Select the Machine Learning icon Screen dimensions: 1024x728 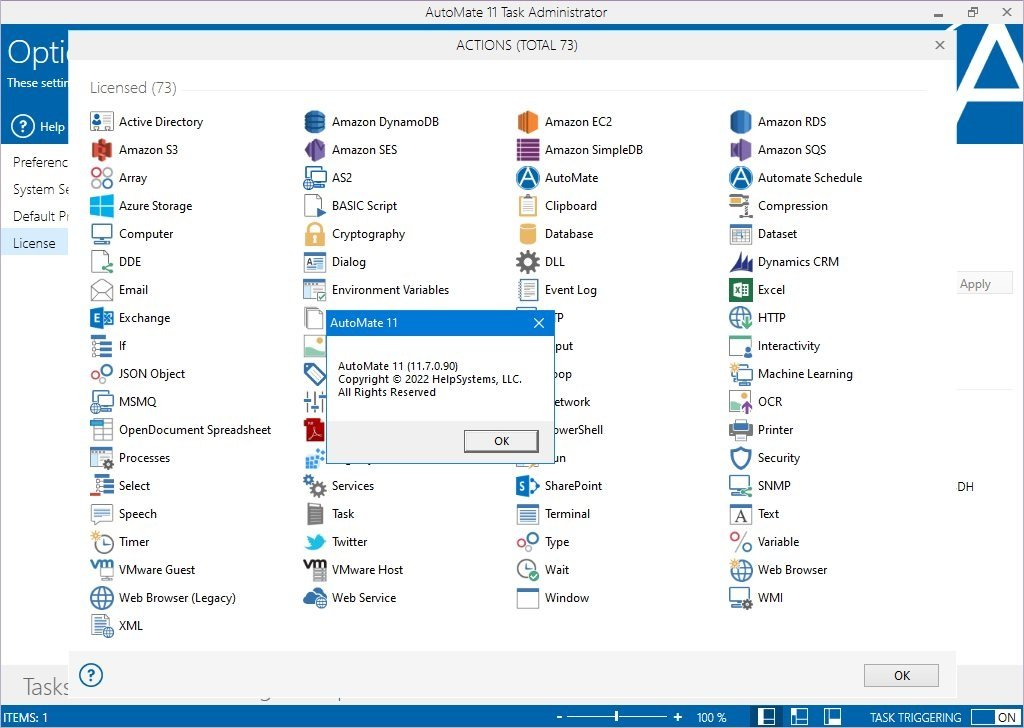coord(741,373)
